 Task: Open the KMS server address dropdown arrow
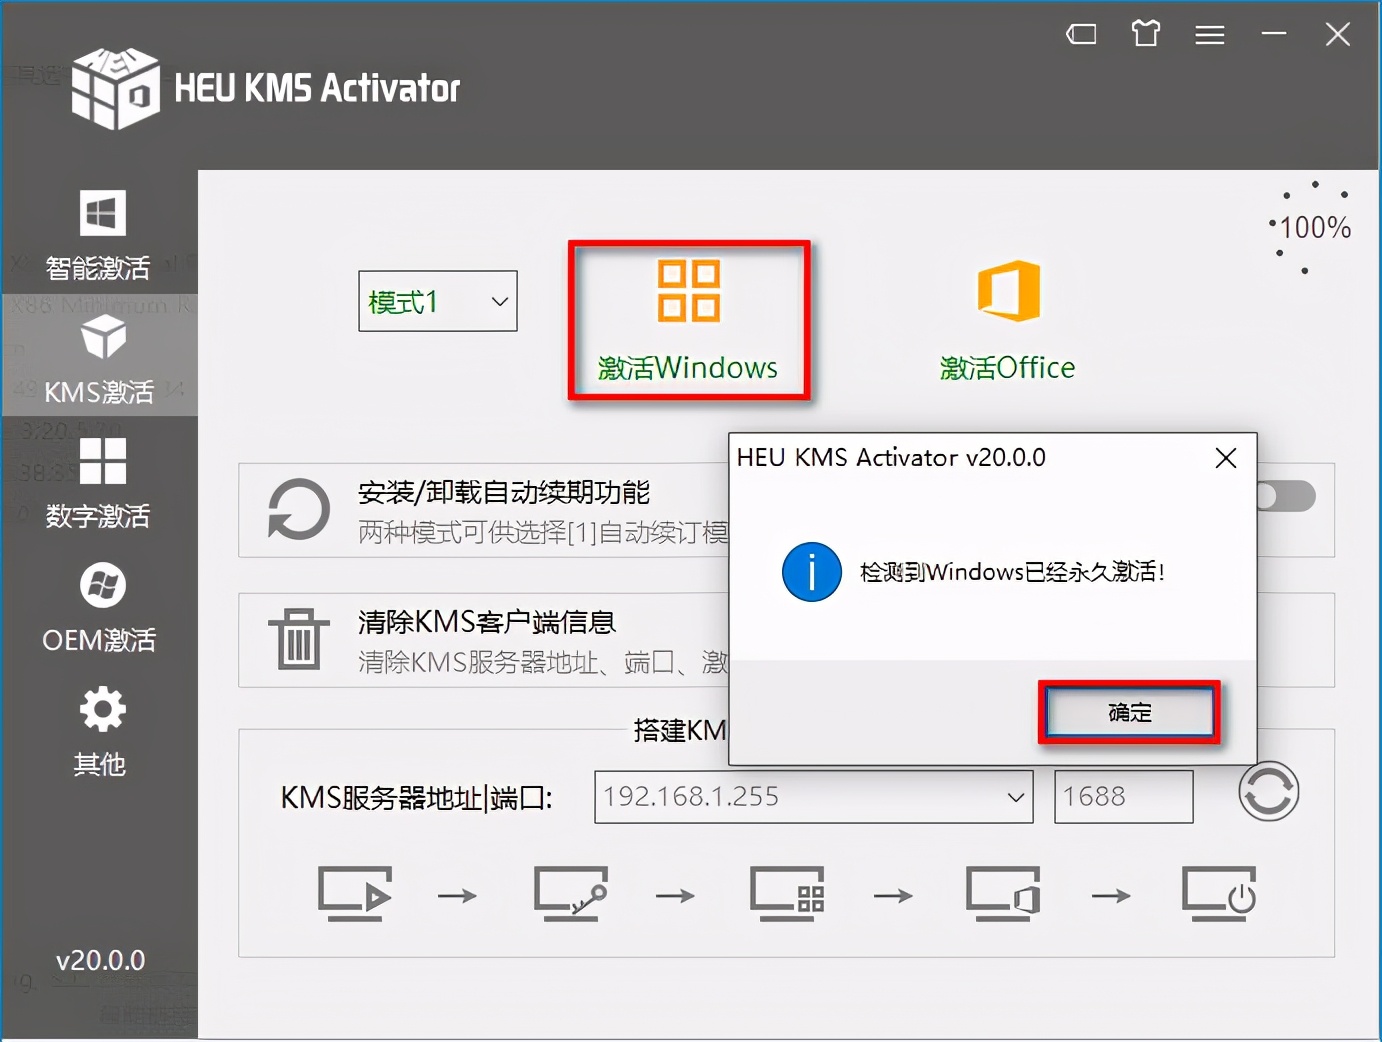coord(1016,797)
